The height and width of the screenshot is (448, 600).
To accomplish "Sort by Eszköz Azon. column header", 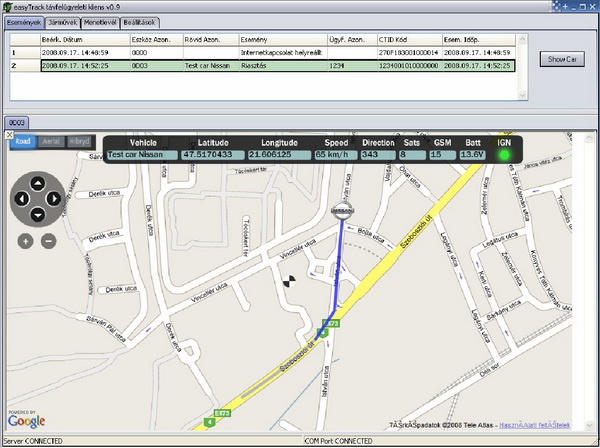I will tap(156, 40).
